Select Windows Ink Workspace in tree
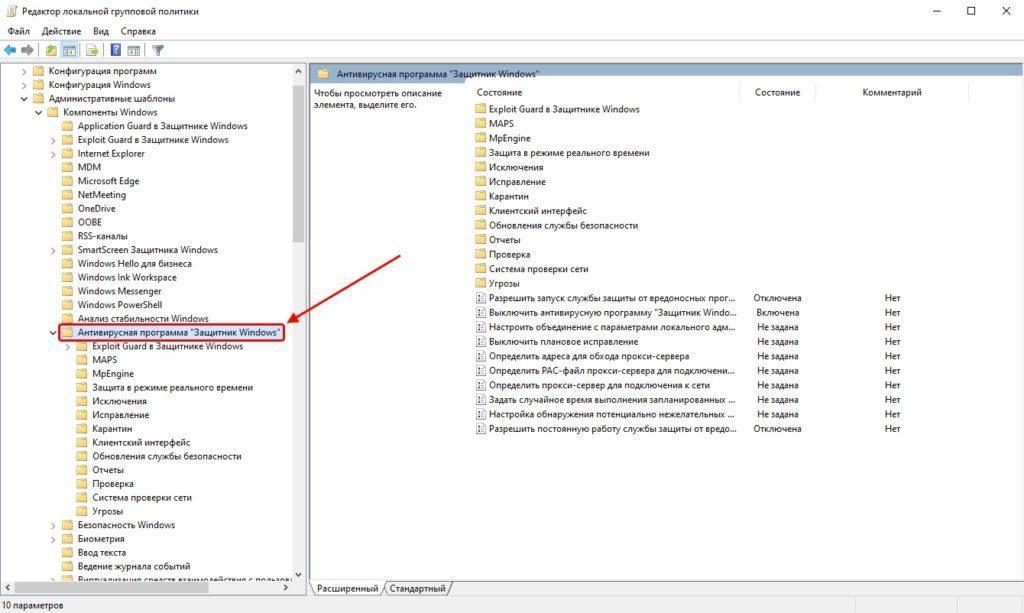This screenshot has height=613, width=1024. point(127,277)
